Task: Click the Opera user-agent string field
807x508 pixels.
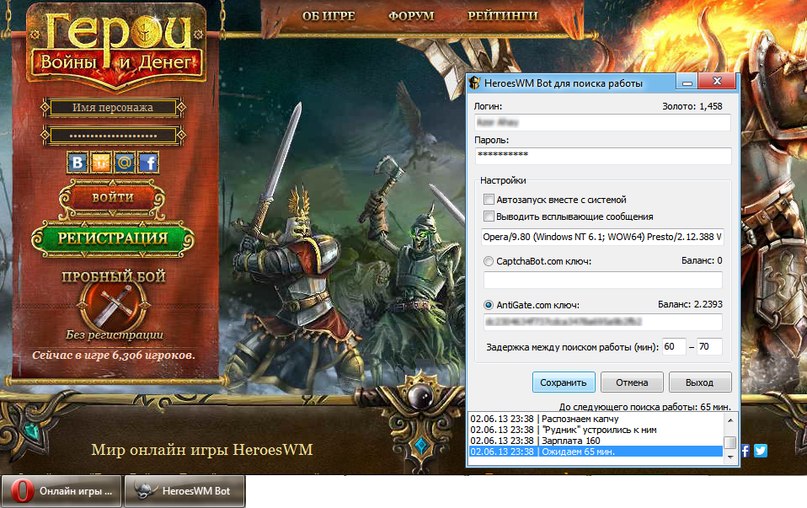Action: coord(603,237)
